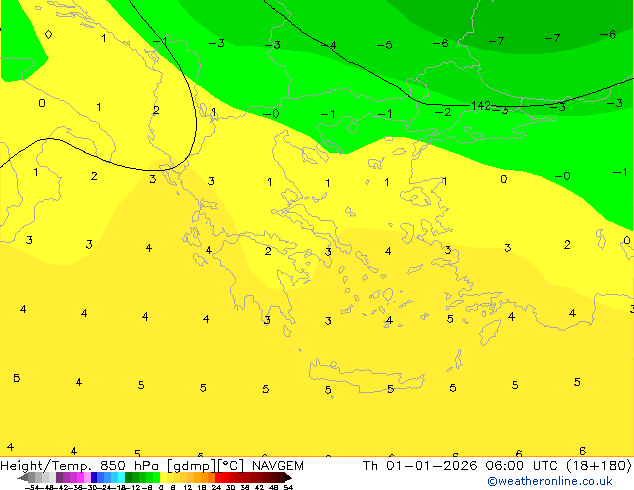The height and width of the screenshot is (490, 634).
Task: Click the dark maroon right arrow end of the scale
Action: coord(287,477)
